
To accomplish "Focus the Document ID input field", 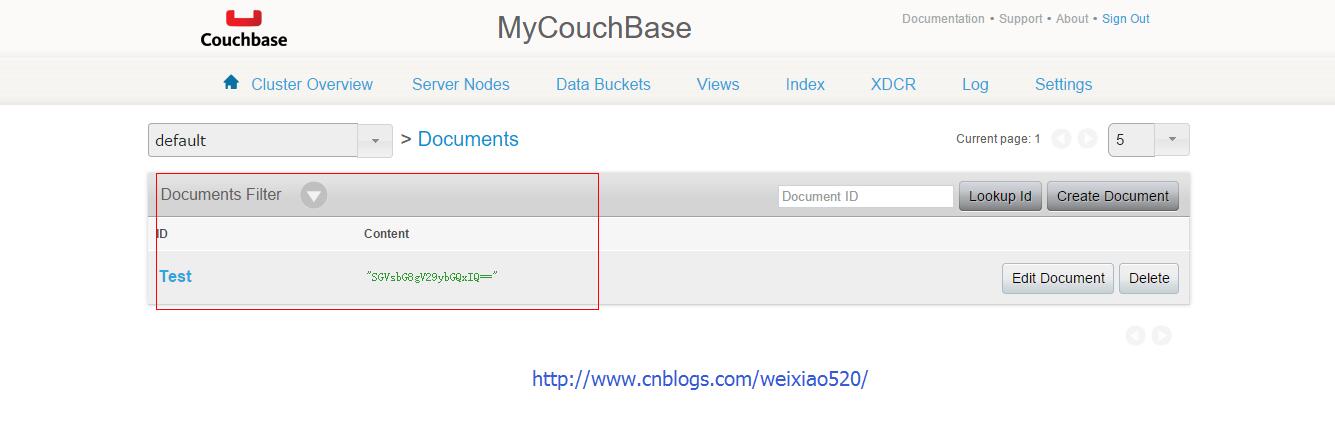I will (866, 196).
